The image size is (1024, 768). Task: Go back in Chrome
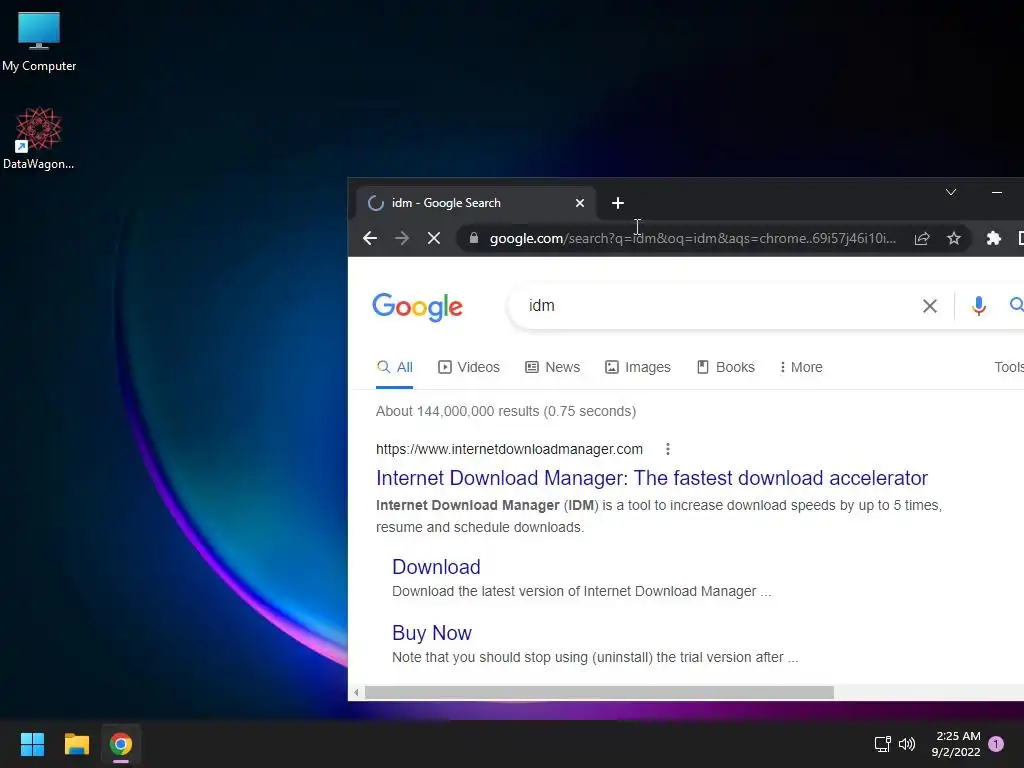click(x=370, y=238)
